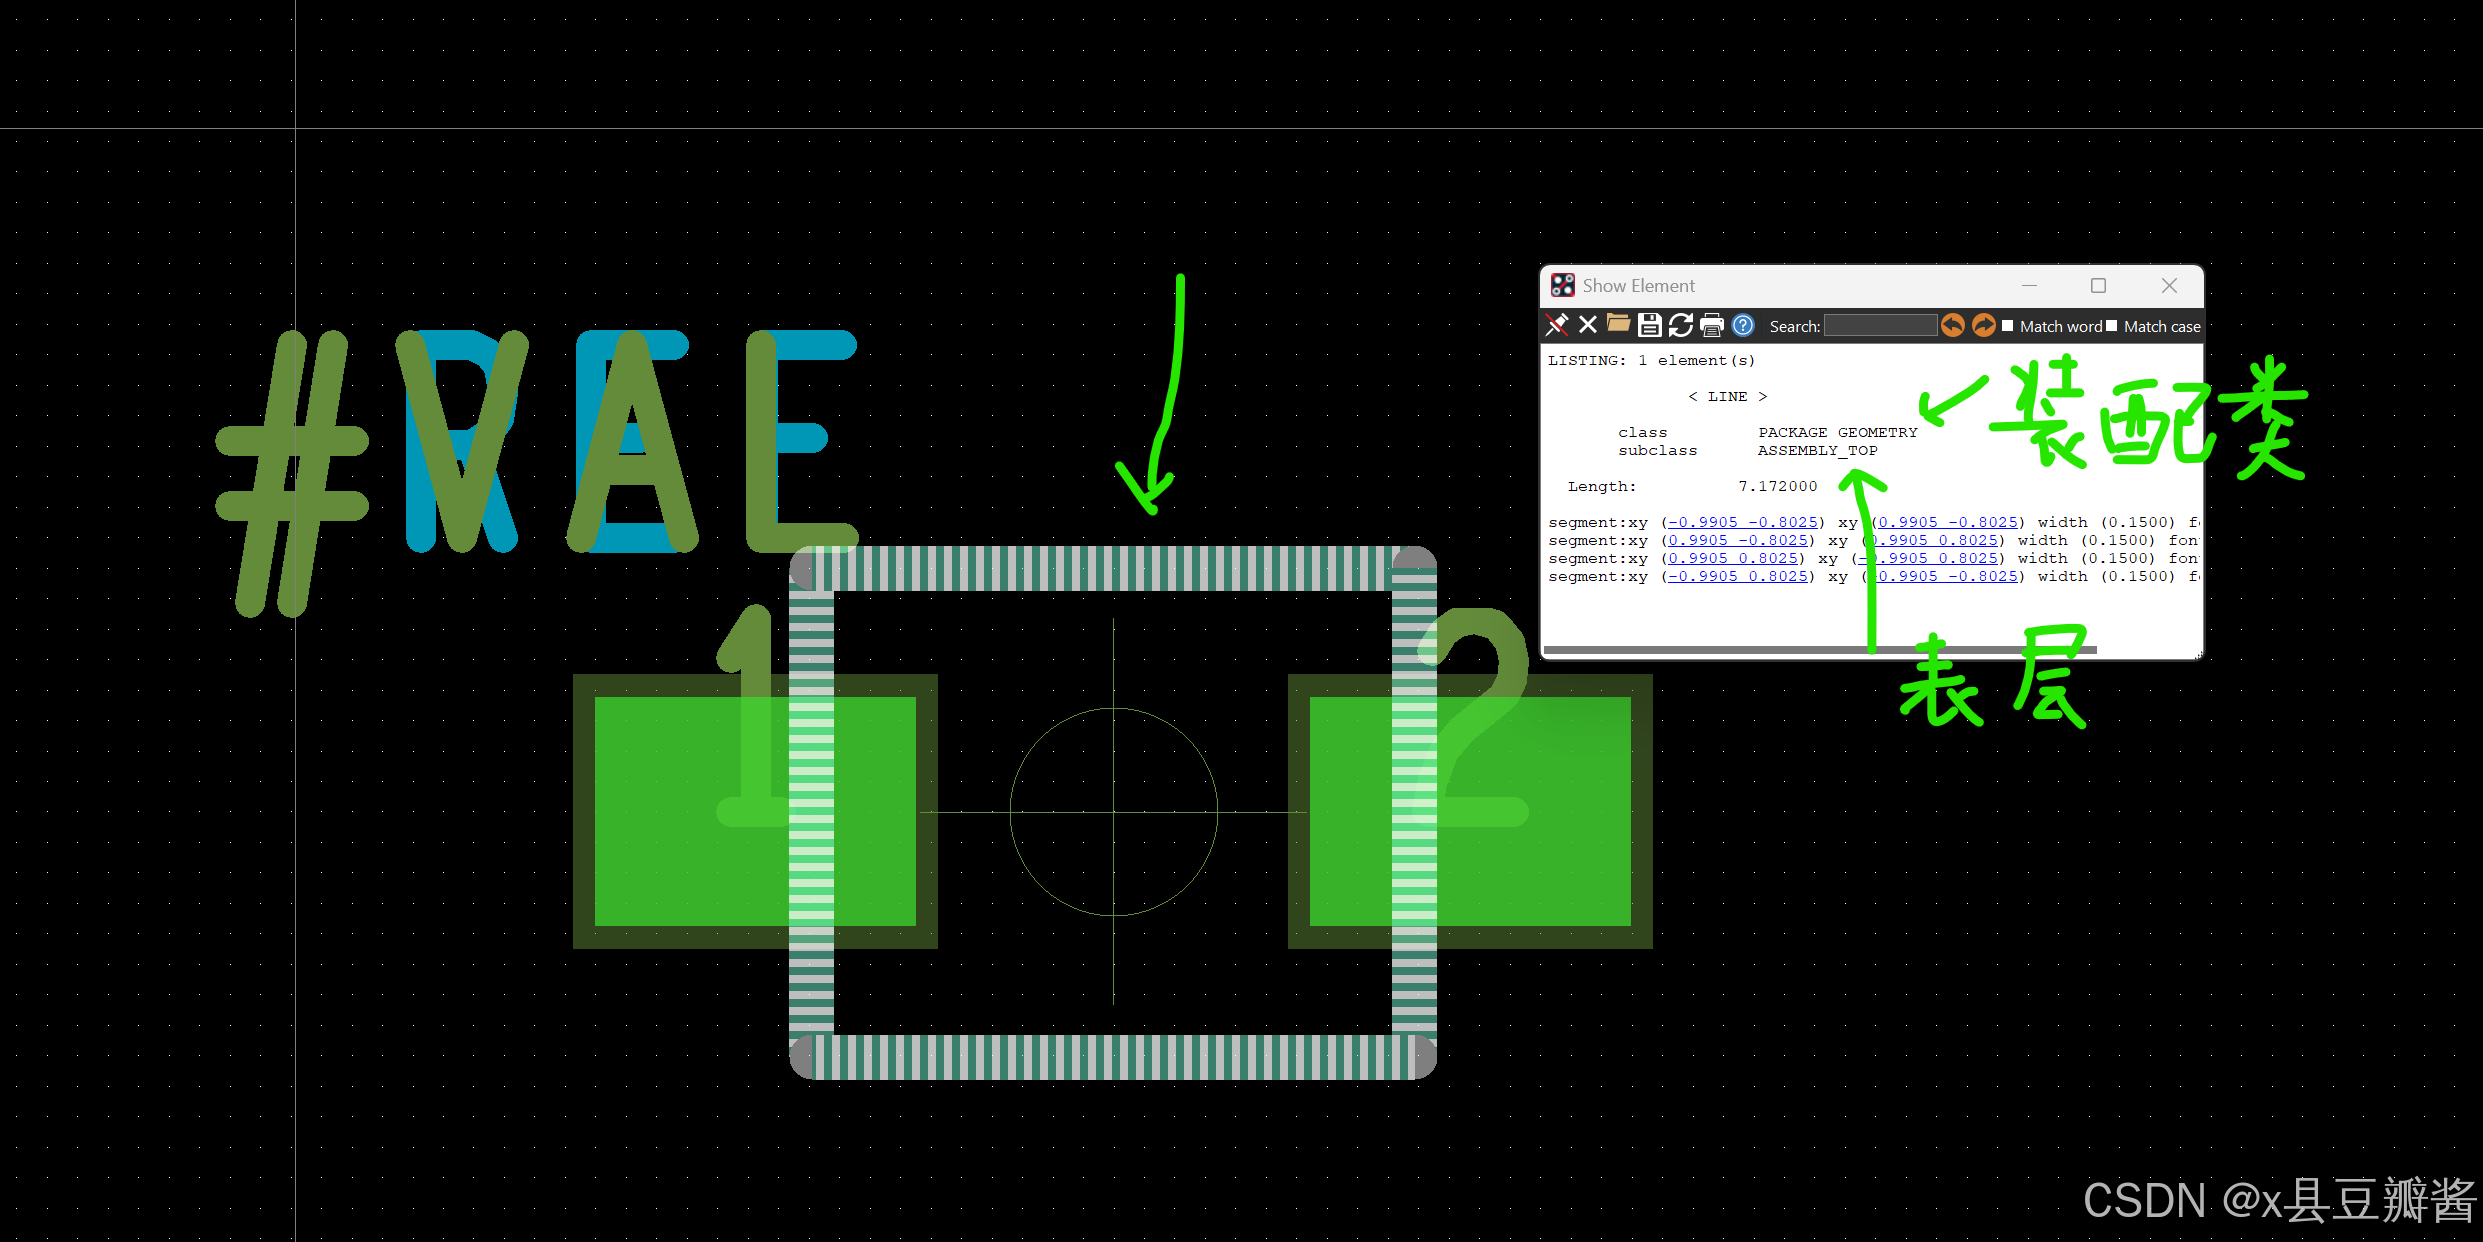
Task: Save listing with the floppy disk icon
Action: click(x=1650, y=325)
